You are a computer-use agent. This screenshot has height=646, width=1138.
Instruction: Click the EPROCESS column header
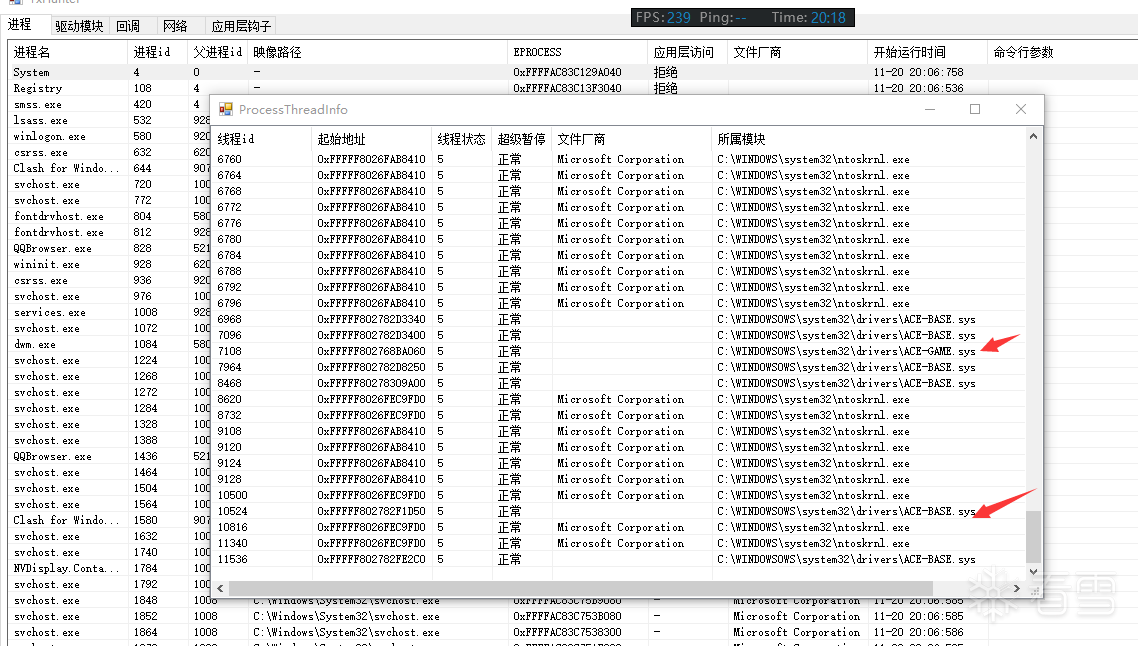click(577, 52)
